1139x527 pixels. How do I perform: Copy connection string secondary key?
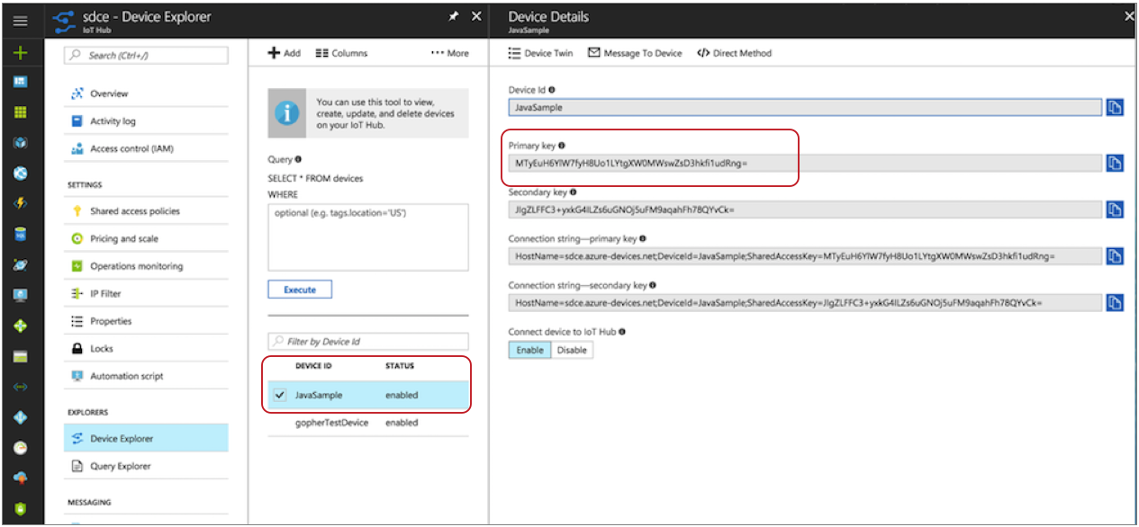(x=1115, y=303)
